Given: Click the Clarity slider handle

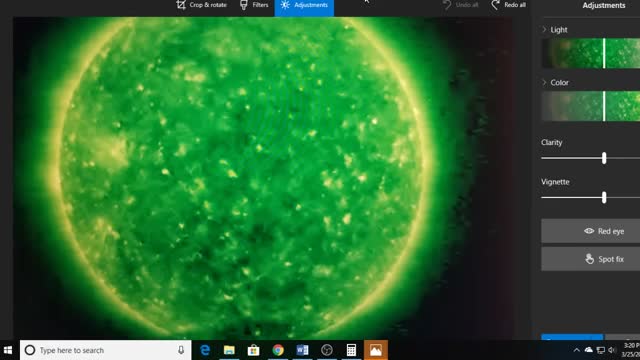Looking at the screenshot, I should [604, 158].
